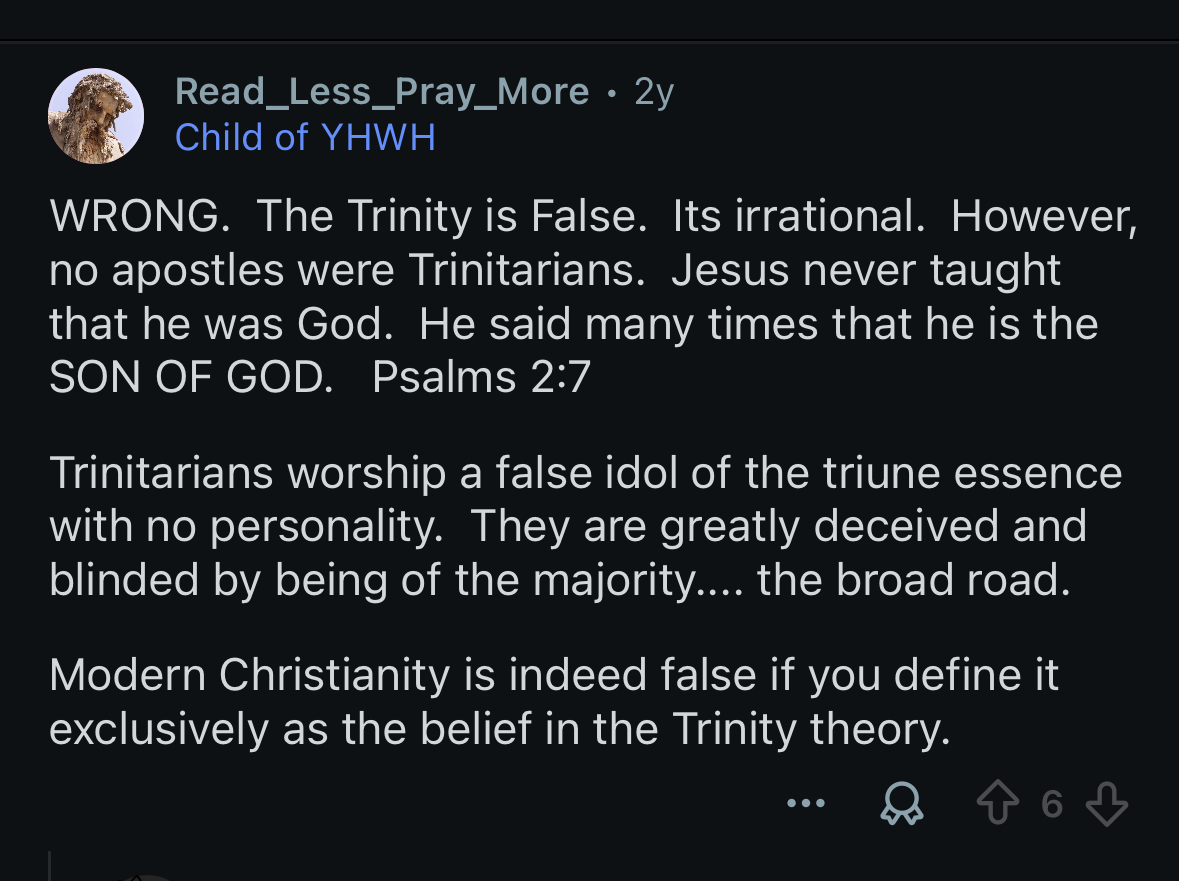Tap the "Psalms 2:7" verse reference
Image resolution: width=1179 pixels, height=881 pixels.
(481, 376)
